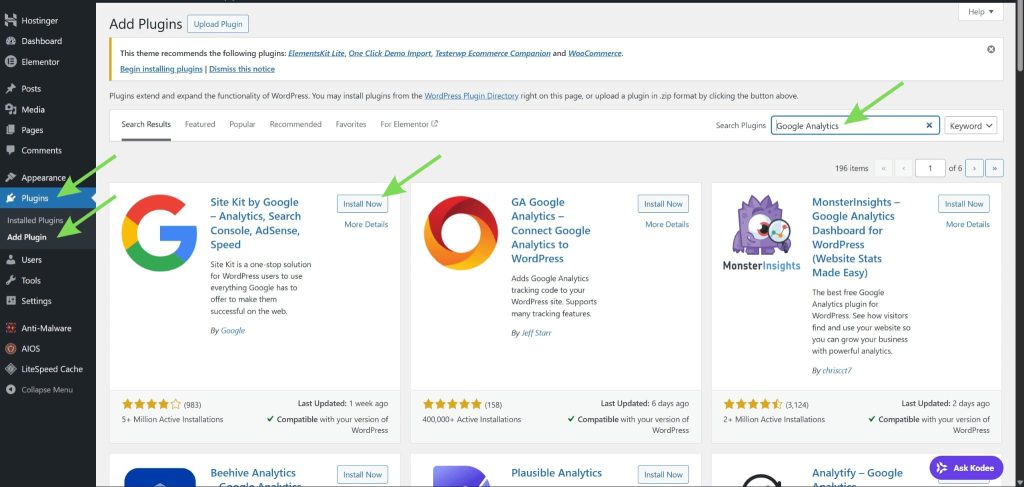Click the Upload Plugin button

(x=218, y=24)
